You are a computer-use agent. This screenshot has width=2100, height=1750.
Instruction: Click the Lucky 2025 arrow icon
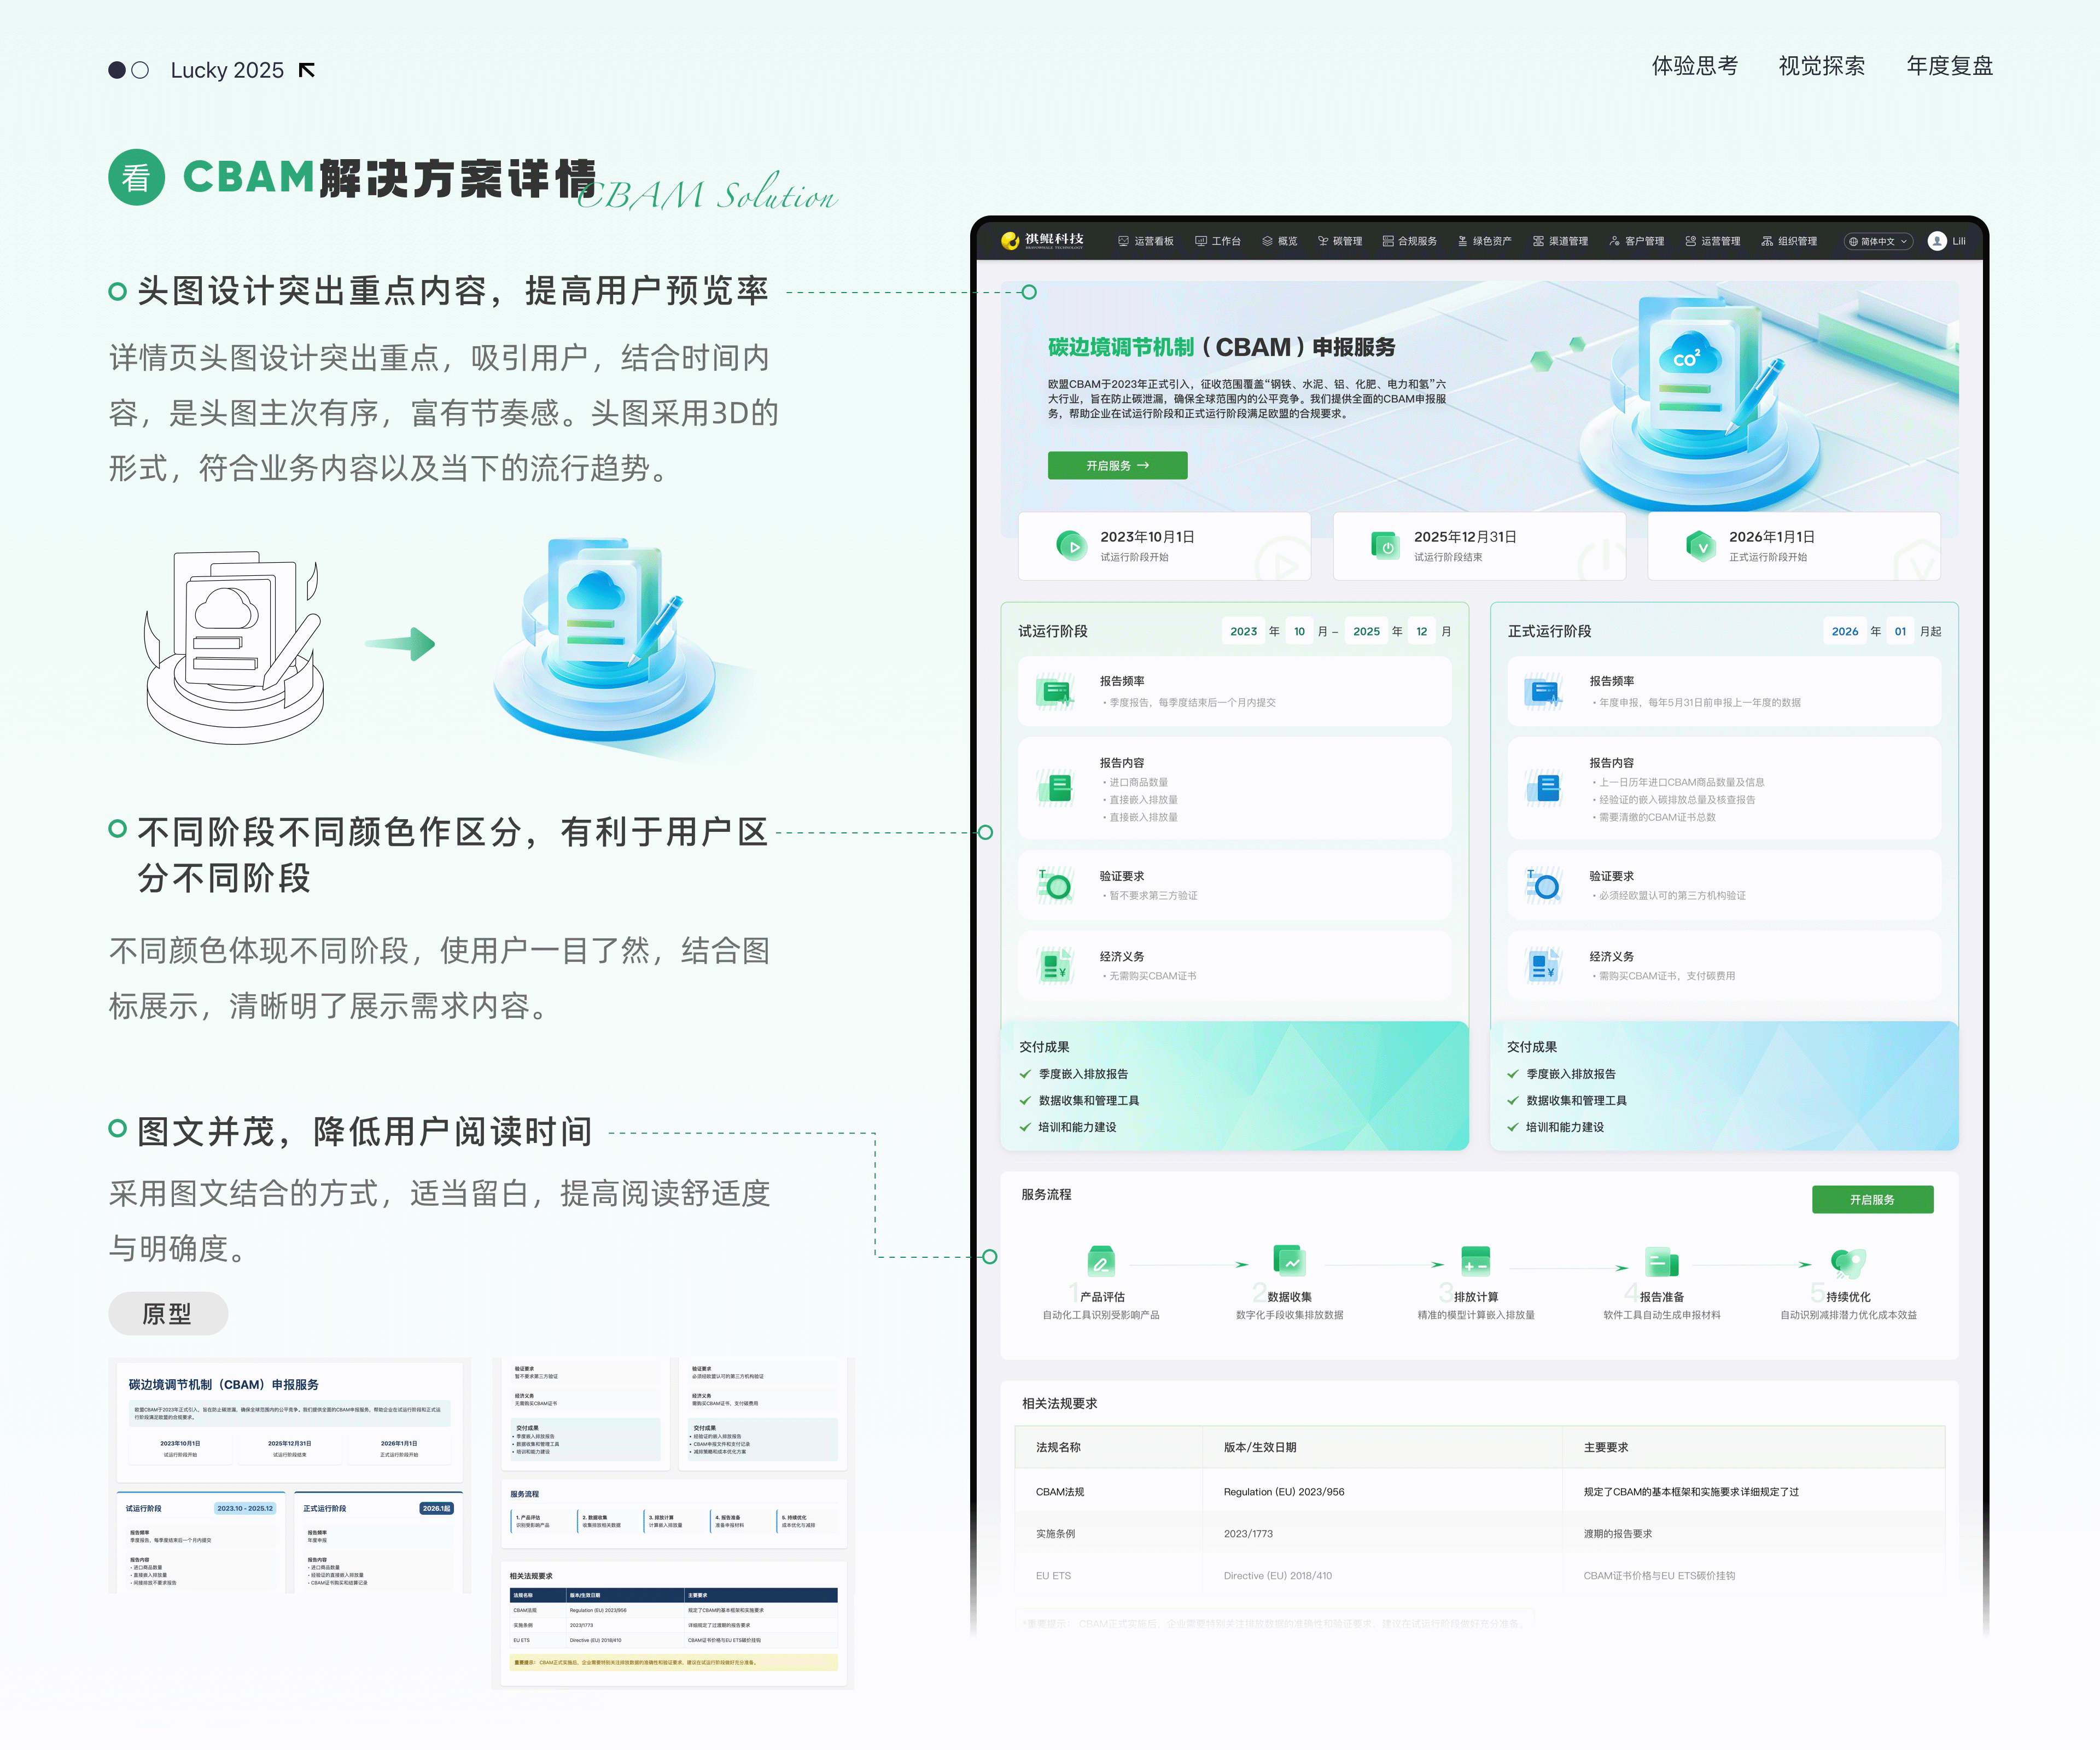click(307, 70)
